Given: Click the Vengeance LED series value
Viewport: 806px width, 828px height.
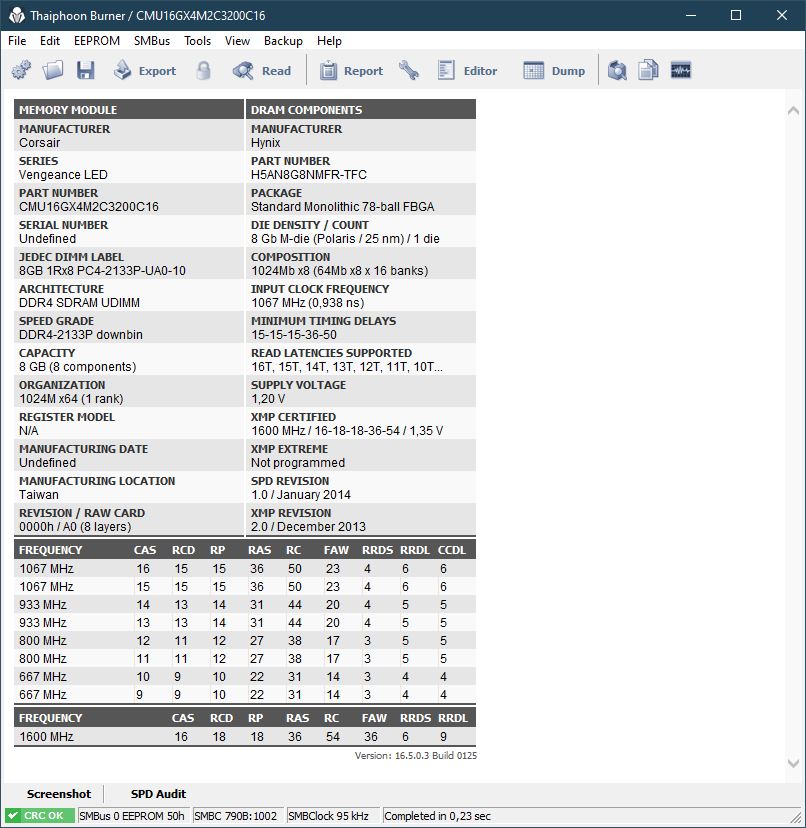Looking at the screenshot, I should coord(63,175).
